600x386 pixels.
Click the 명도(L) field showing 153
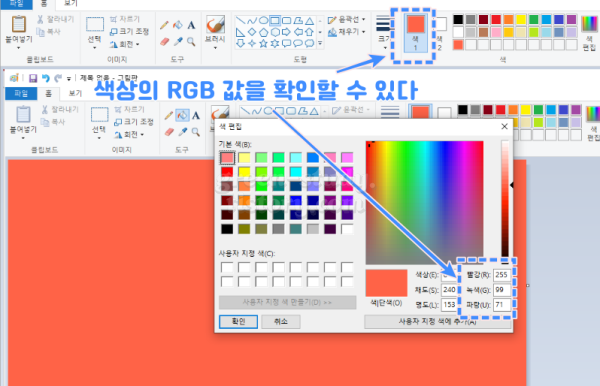(449, 305)
